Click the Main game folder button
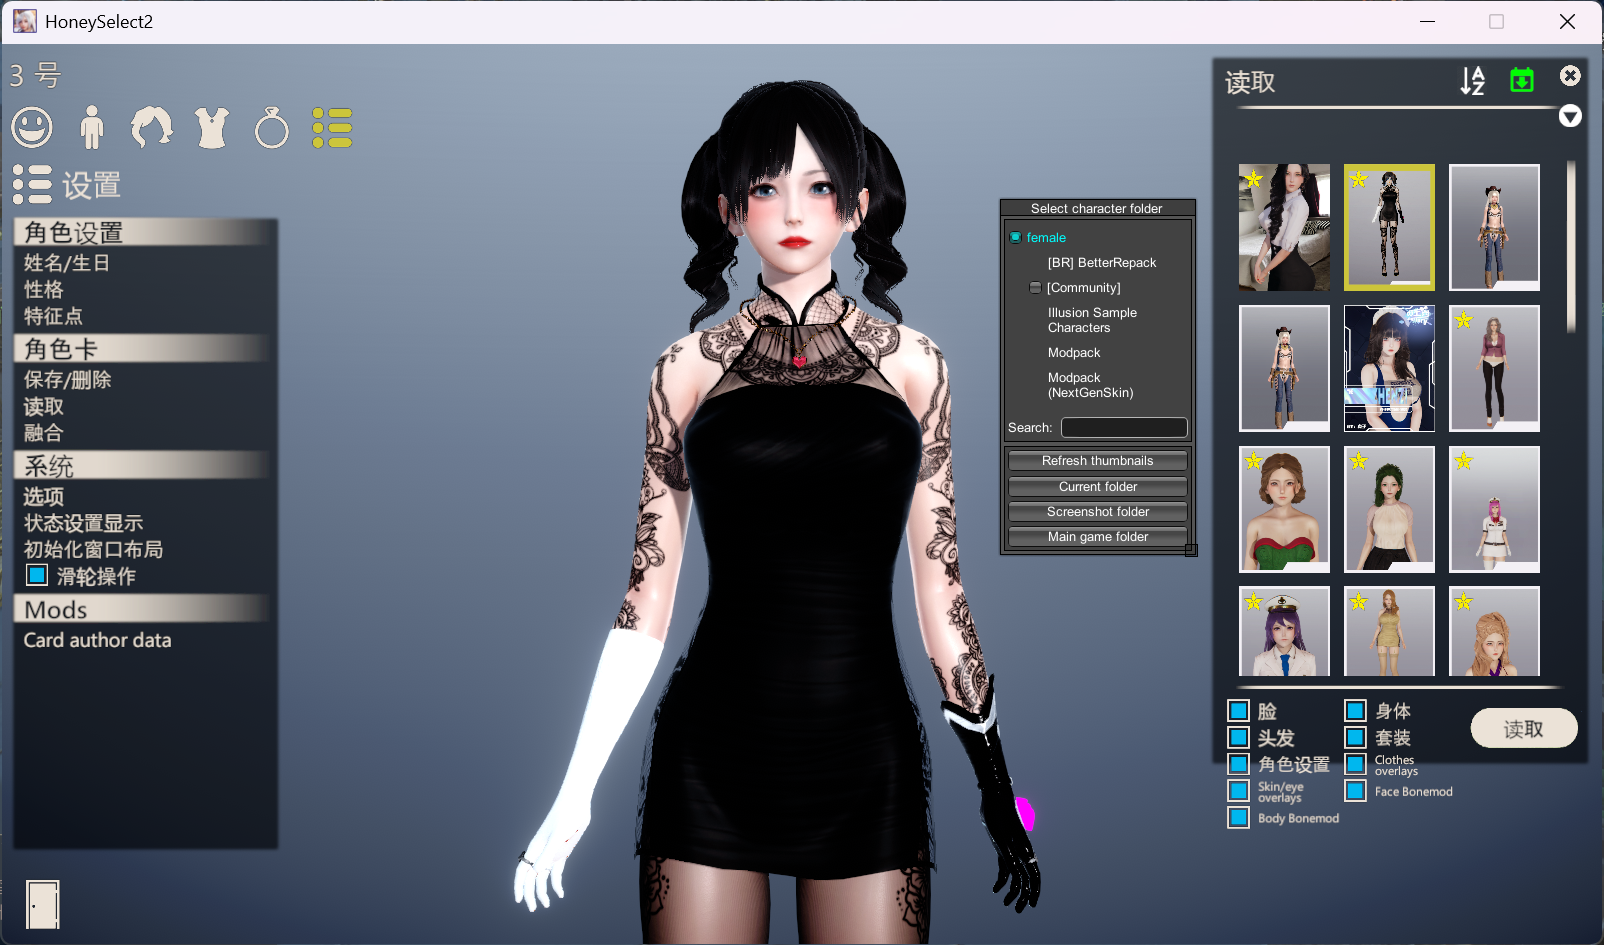Viewport: 1604px width, 945px height. tap(1098, 537)
